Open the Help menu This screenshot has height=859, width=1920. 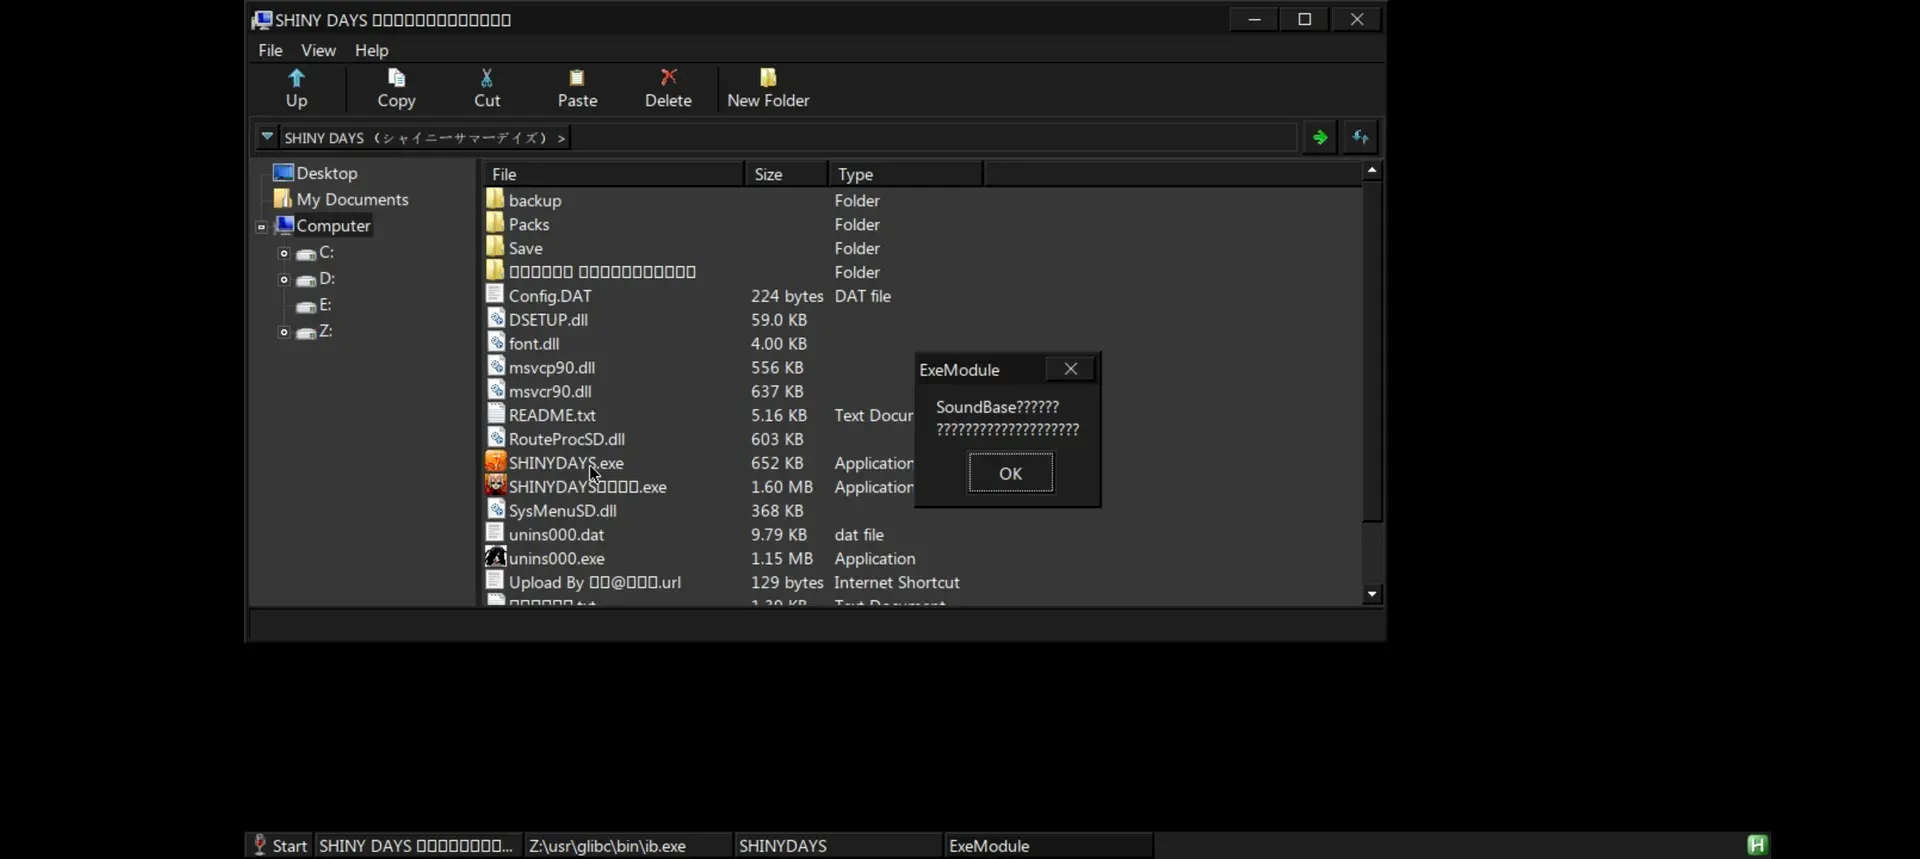[371, 50]
